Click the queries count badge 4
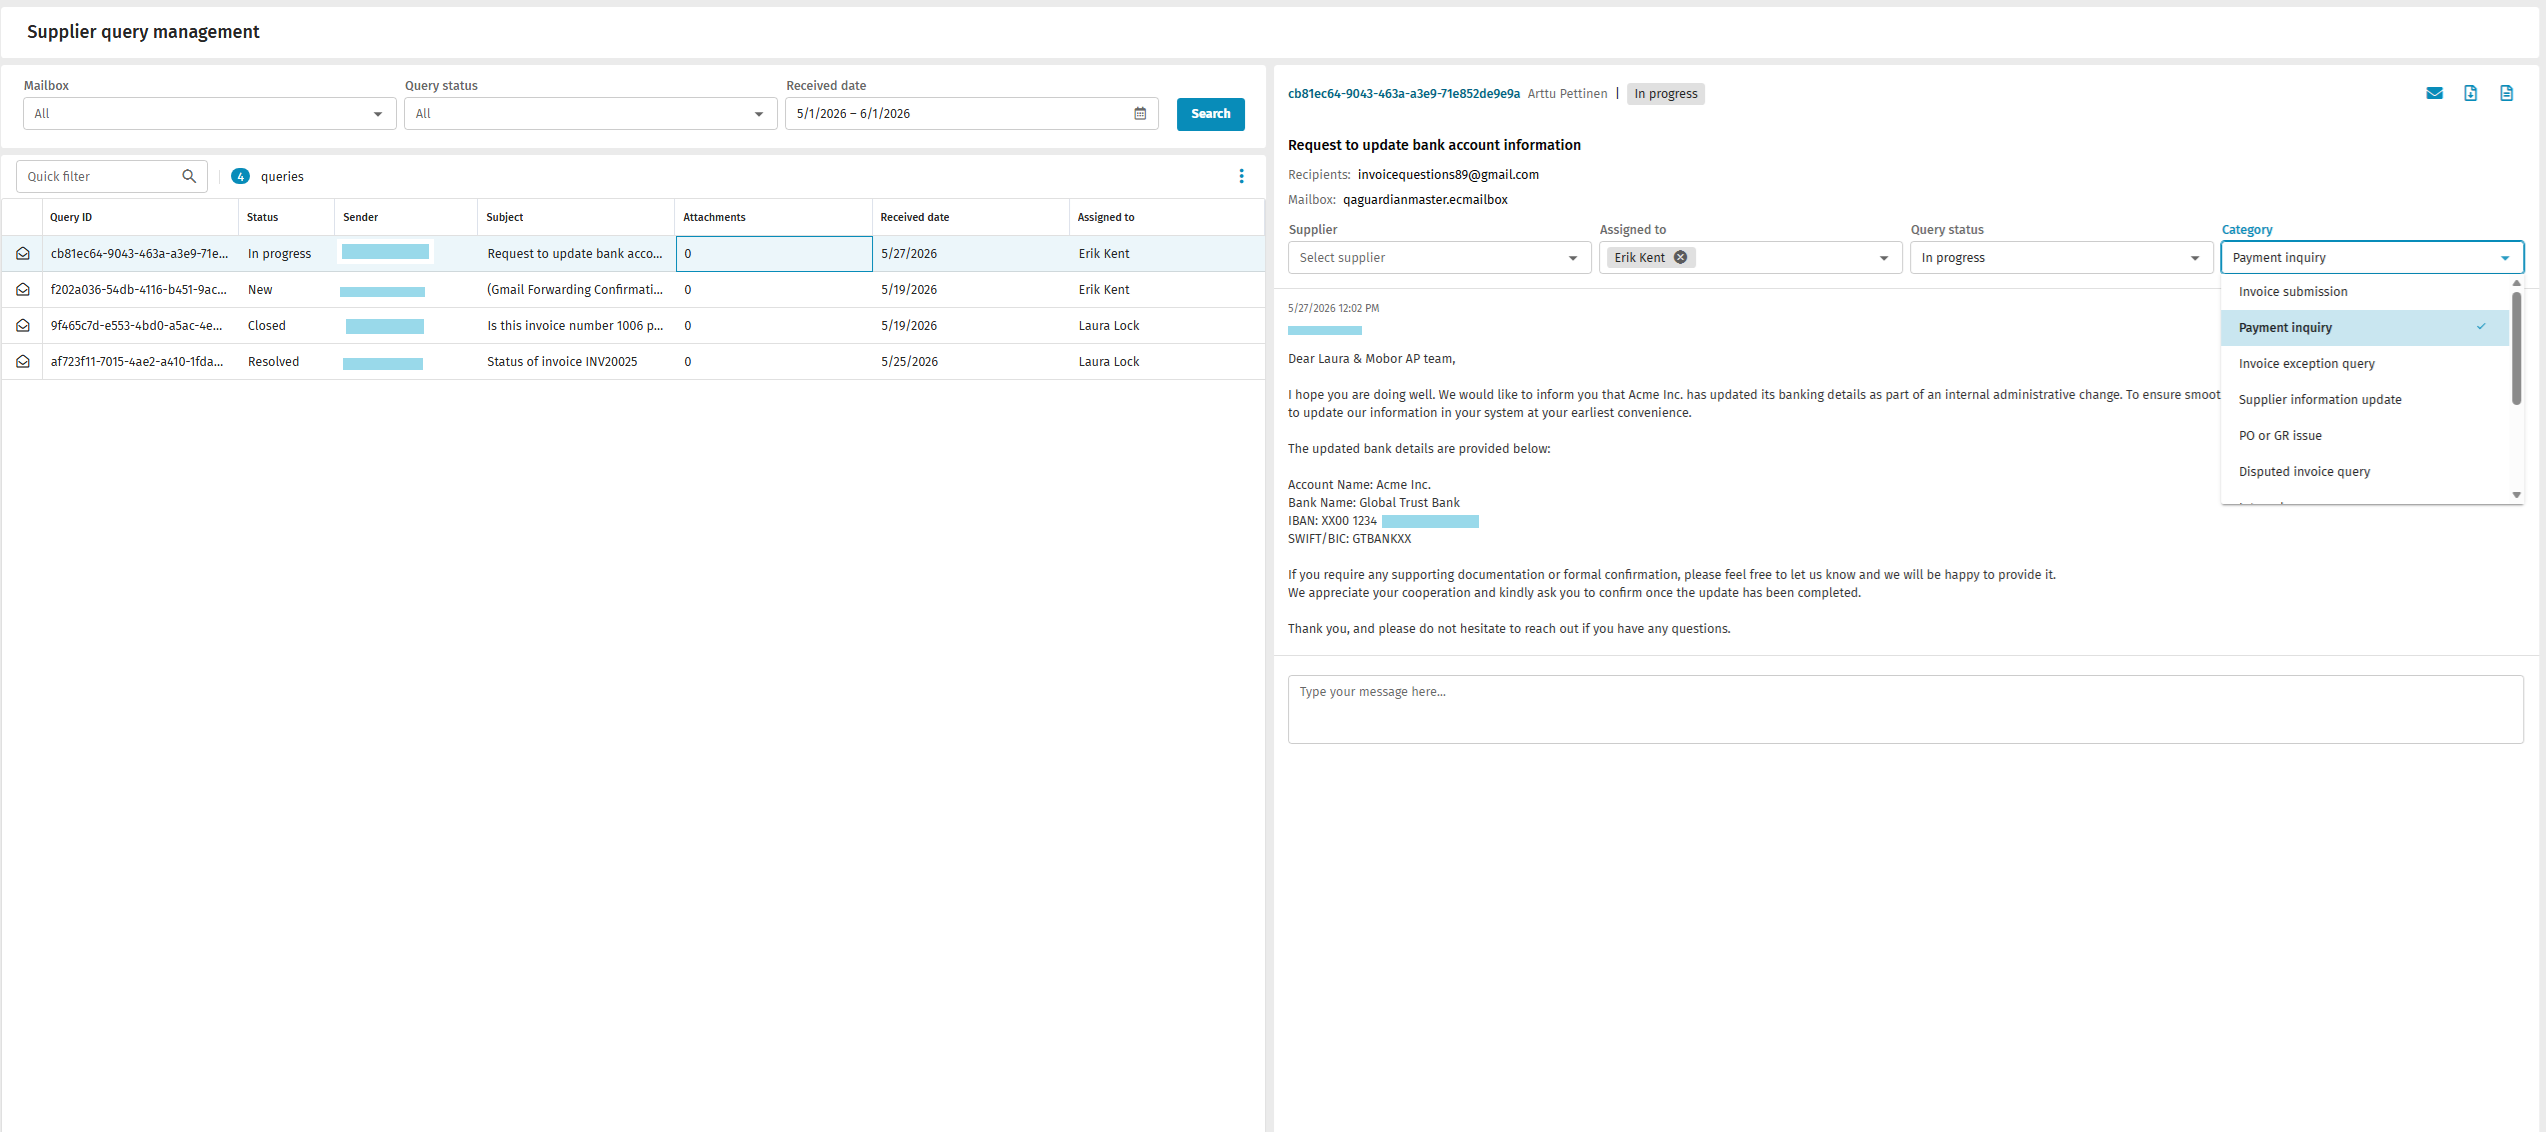2546x1132 pixels. 240,176
